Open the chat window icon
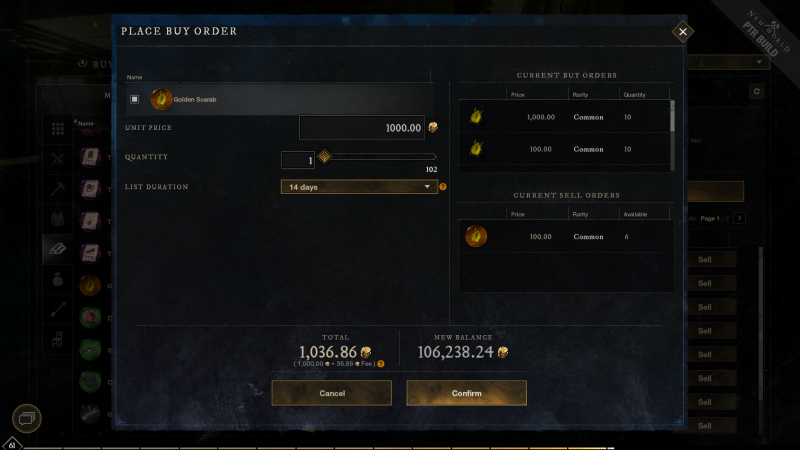 (27, 418)
